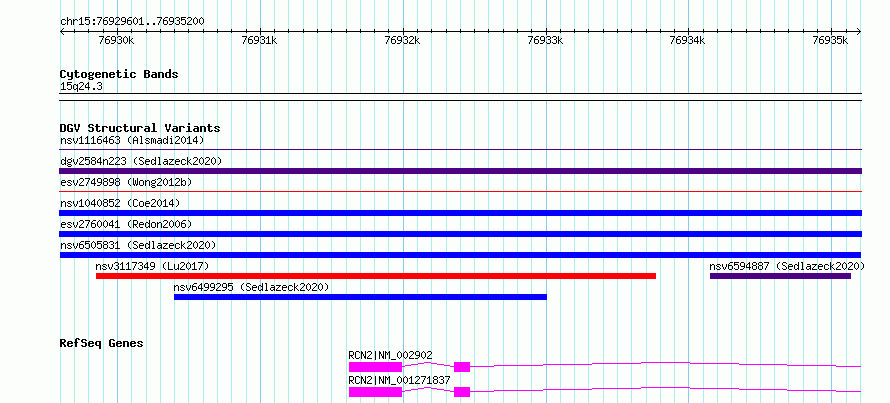Select the small second exon of RCN2|NM_002902
Screen dimensions: 890x403
click(462, 367)
